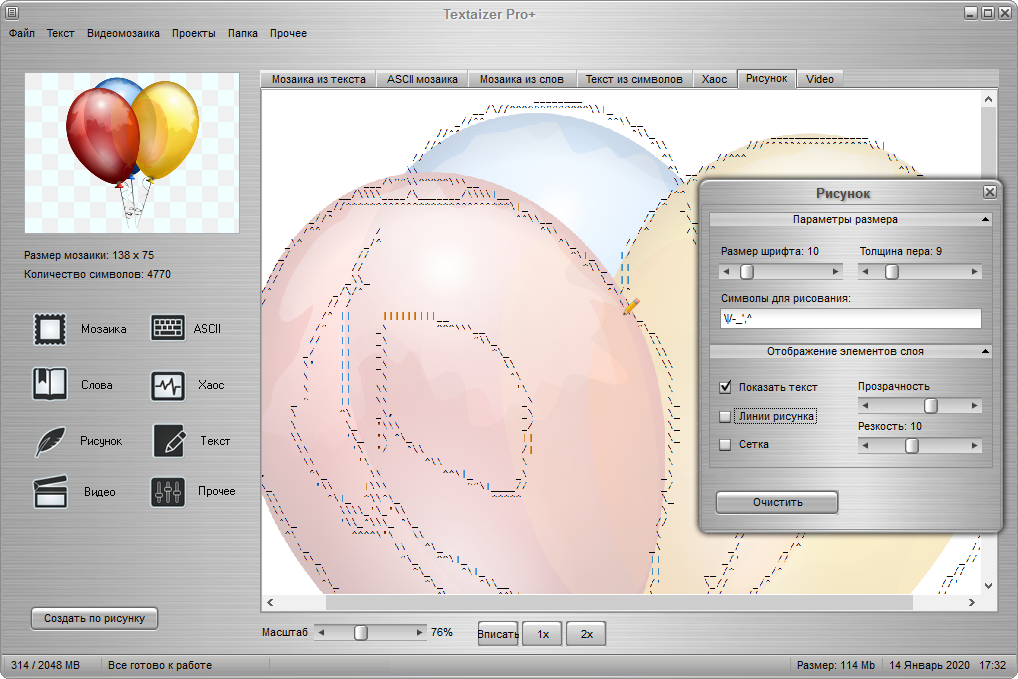The image size is (1018, 679).
Task: Click the Очистить button
Action: pyautogui.click(x=777, y=502)
